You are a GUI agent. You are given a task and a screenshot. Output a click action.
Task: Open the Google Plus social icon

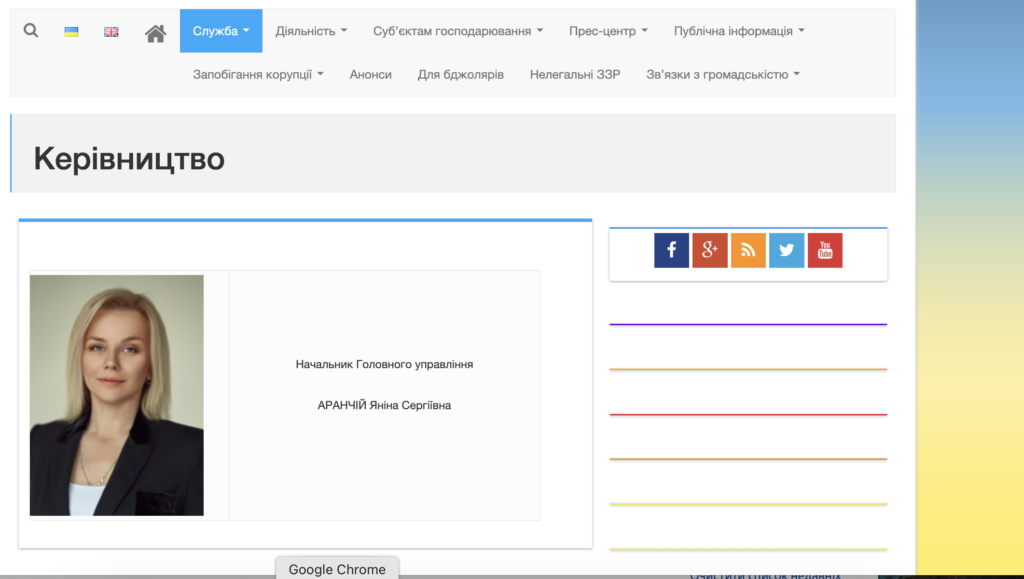[x=710, y=250]
